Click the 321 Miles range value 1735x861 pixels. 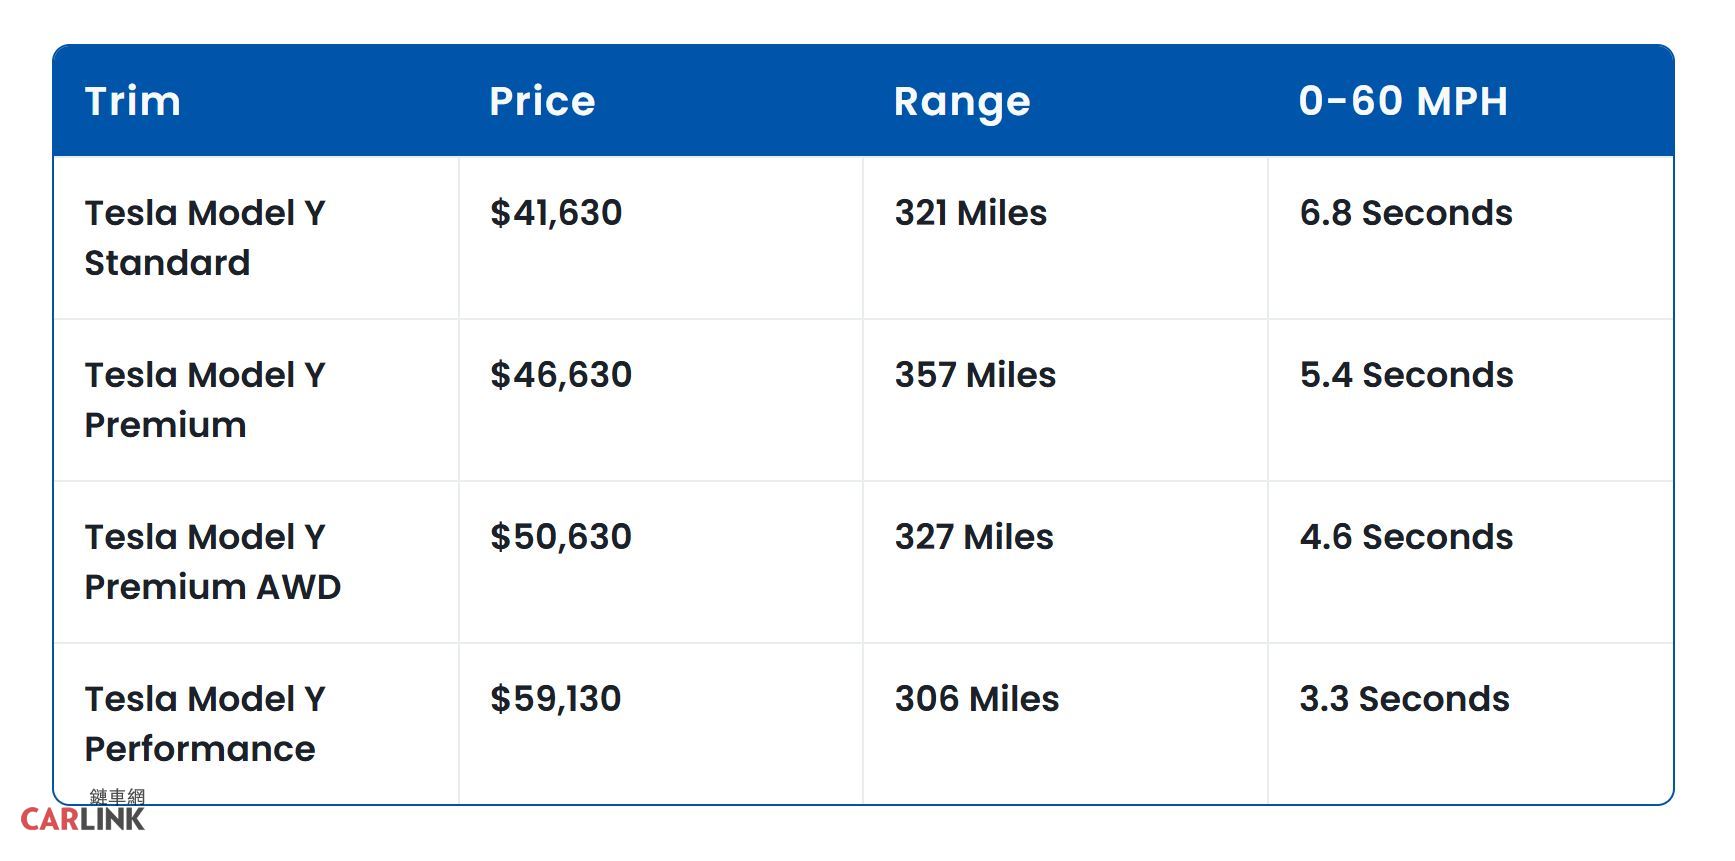(971, 213)
